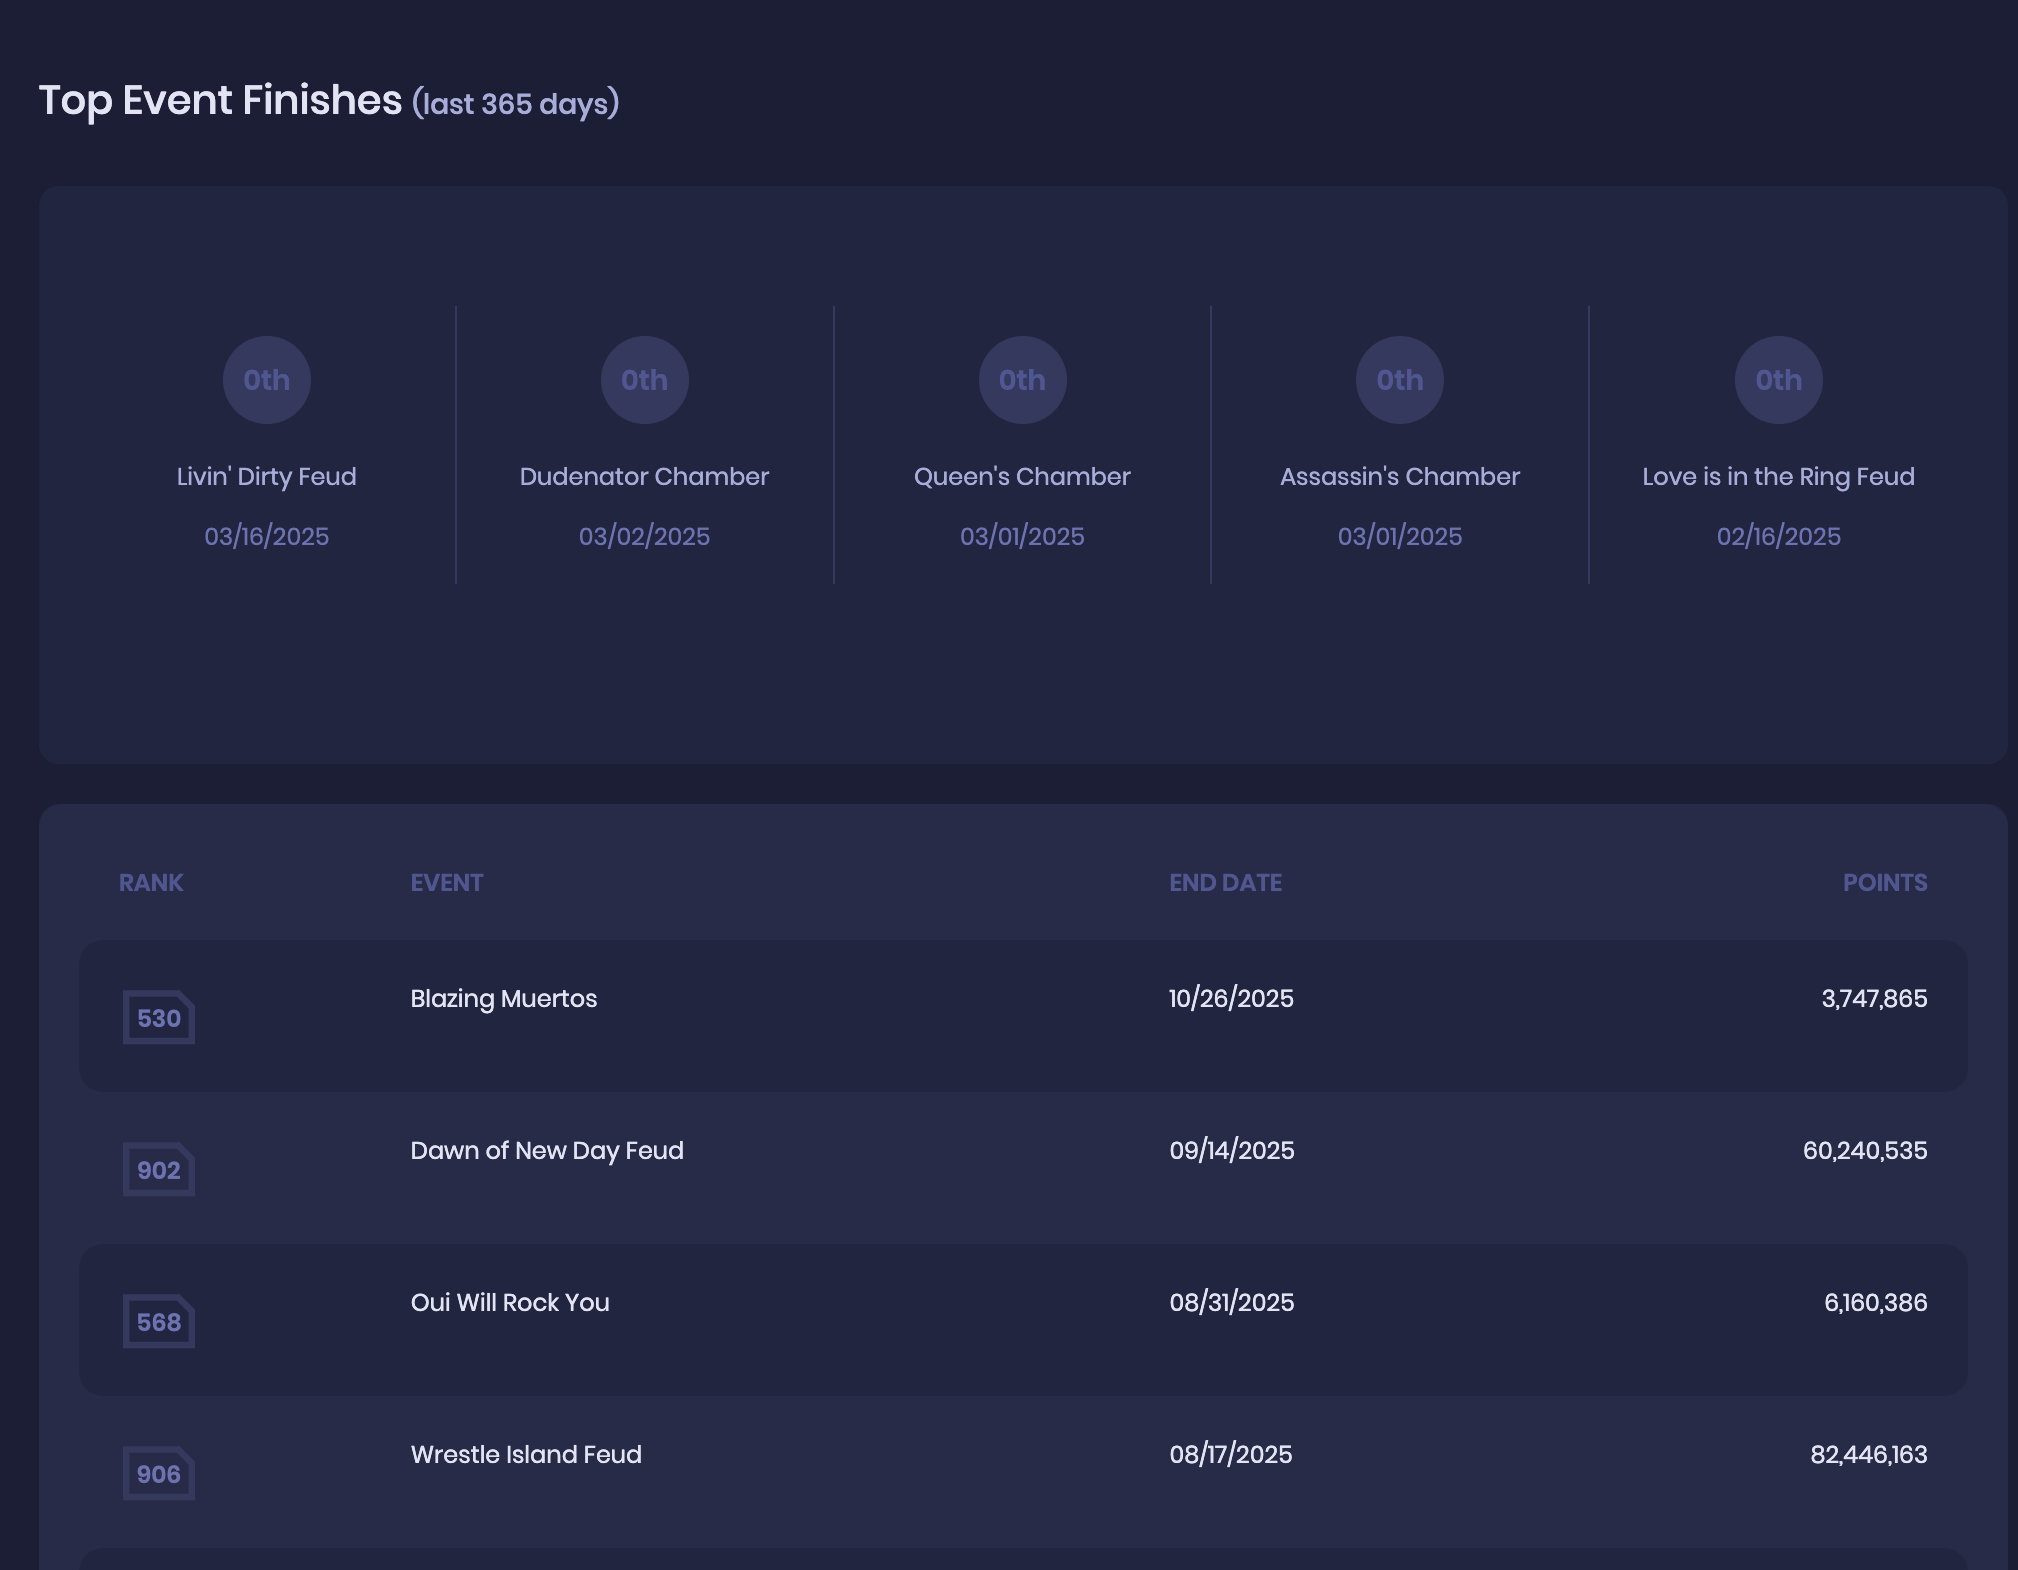Click the 902 rank badge icon
This screenshot has width=2018, height=1570.
(158, 1169)
